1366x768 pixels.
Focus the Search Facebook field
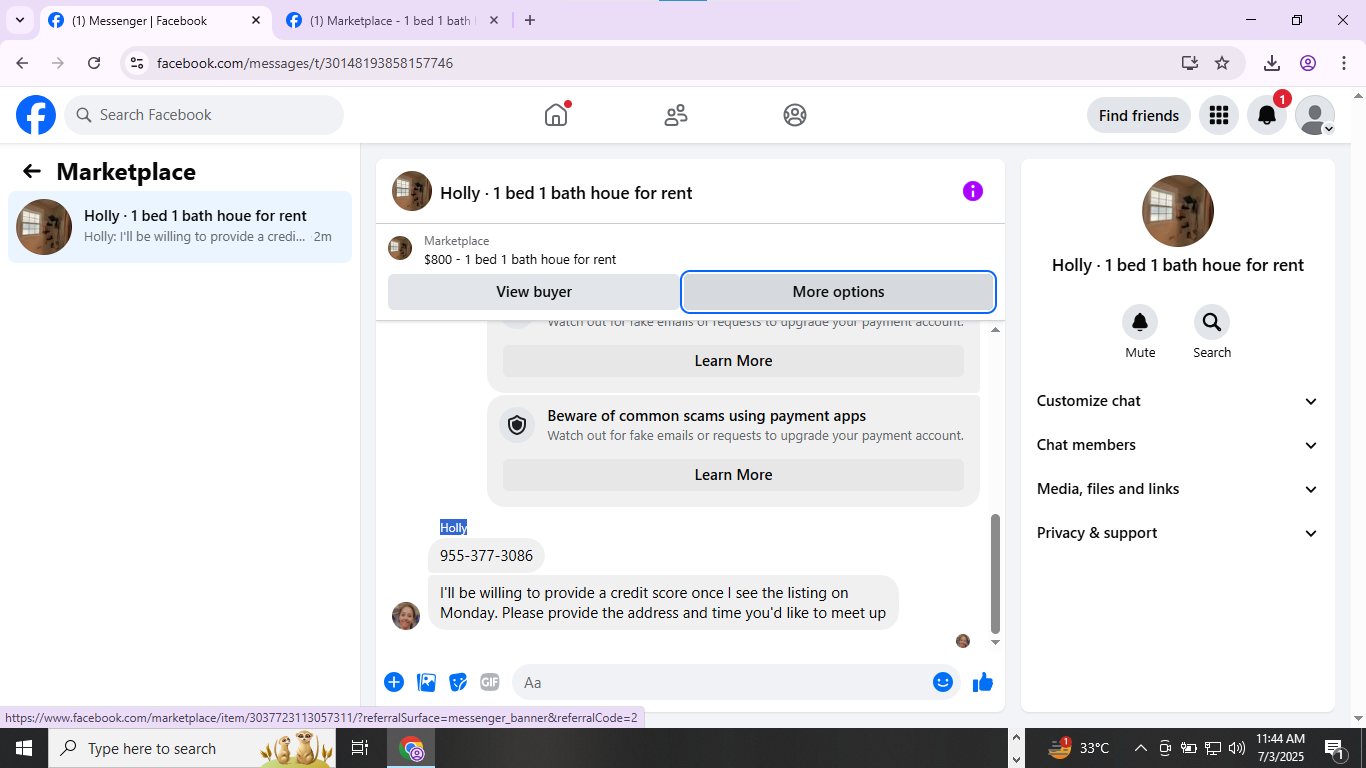click(204, 115)
